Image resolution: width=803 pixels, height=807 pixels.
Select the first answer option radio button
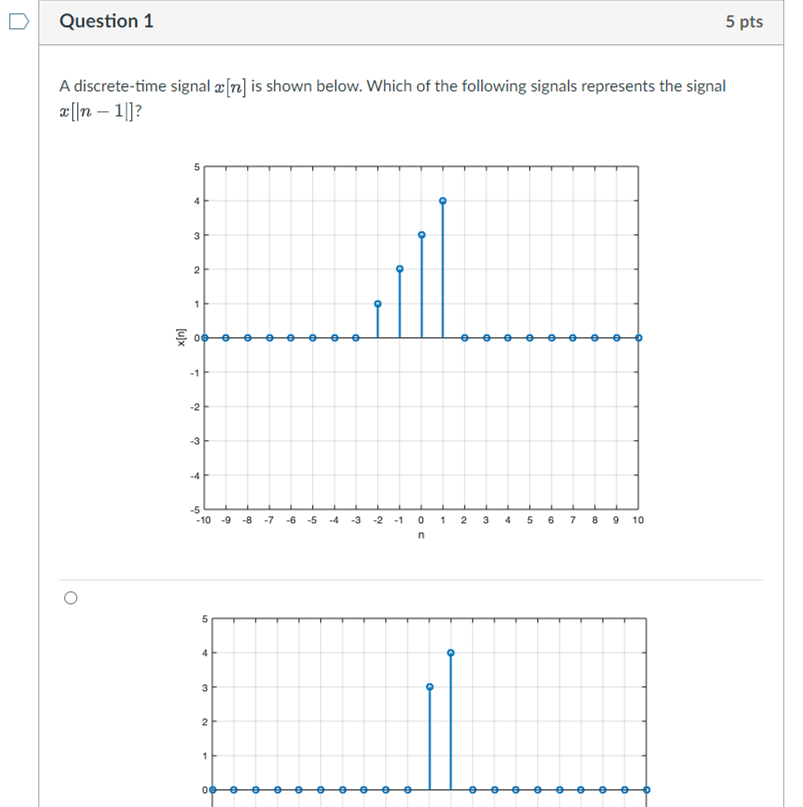tap(70, 597)
